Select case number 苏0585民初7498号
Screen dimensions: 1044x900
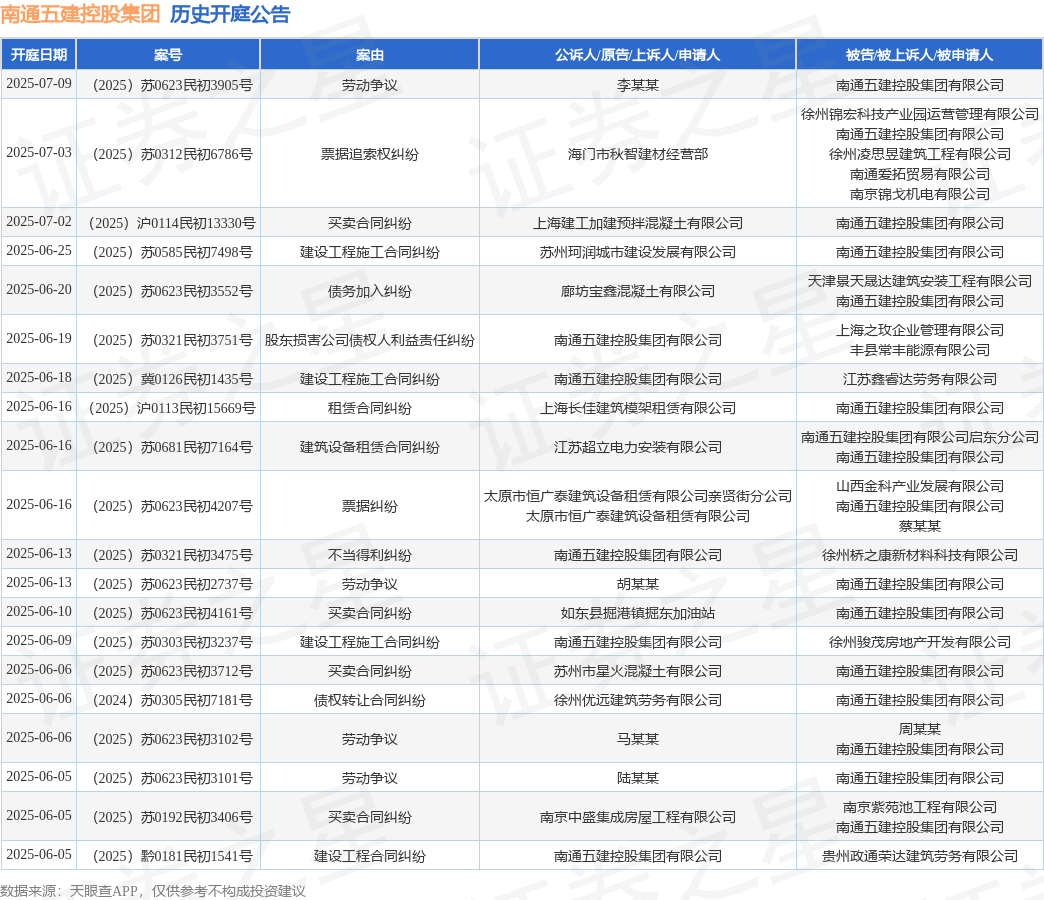[x=172, y=252]
